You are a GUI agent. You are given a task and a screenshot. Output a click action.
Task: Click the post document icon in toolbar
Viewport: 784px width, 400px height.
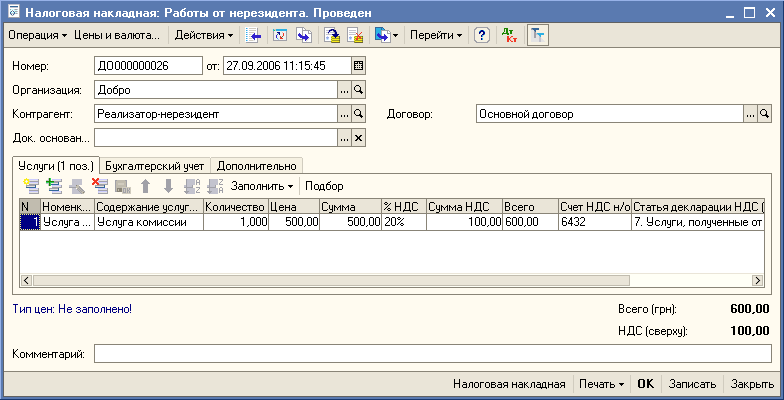click(333, 35)
